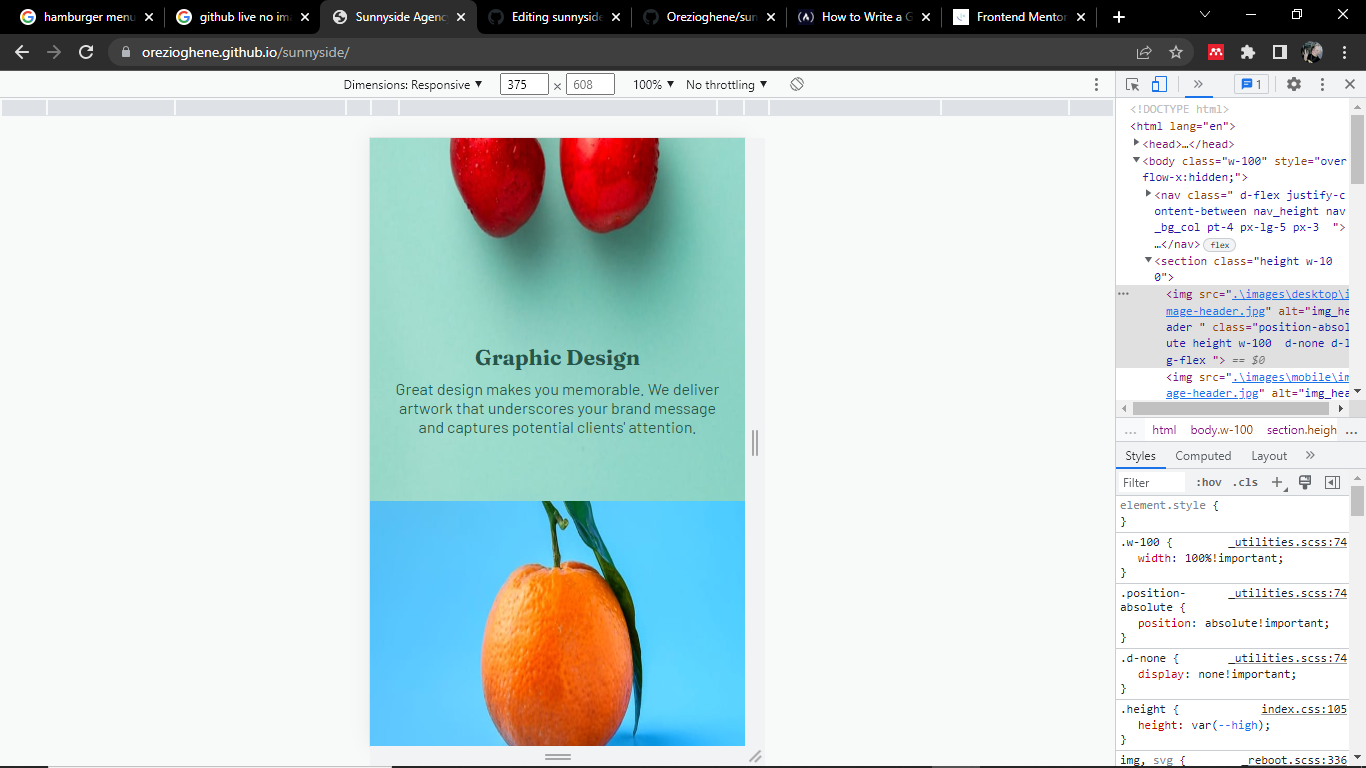Image resolution: width=1366 pixels, height=768 pixels.
Task: Click the Chrome profile avatar
Action: 1312,51
